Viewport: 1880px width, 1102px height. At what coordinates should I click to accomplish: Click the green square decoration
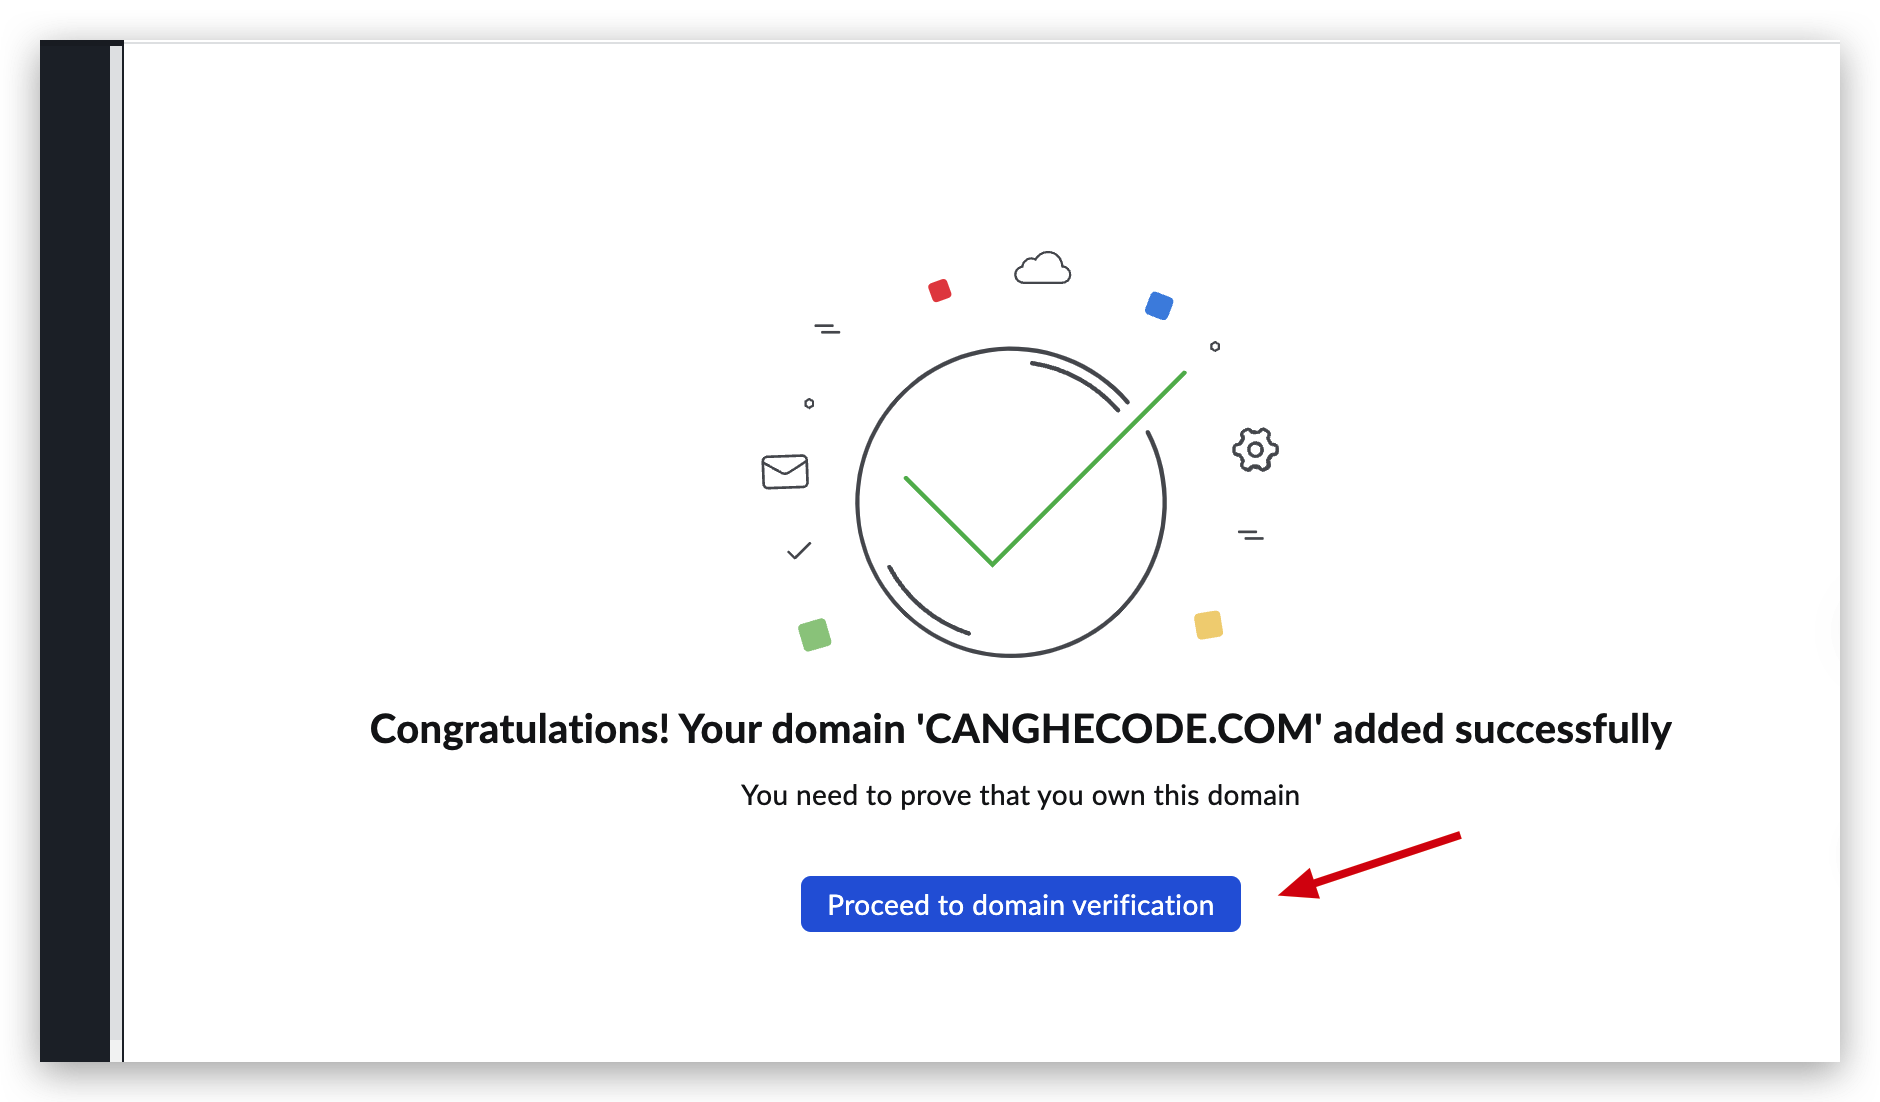pos(815,634)
